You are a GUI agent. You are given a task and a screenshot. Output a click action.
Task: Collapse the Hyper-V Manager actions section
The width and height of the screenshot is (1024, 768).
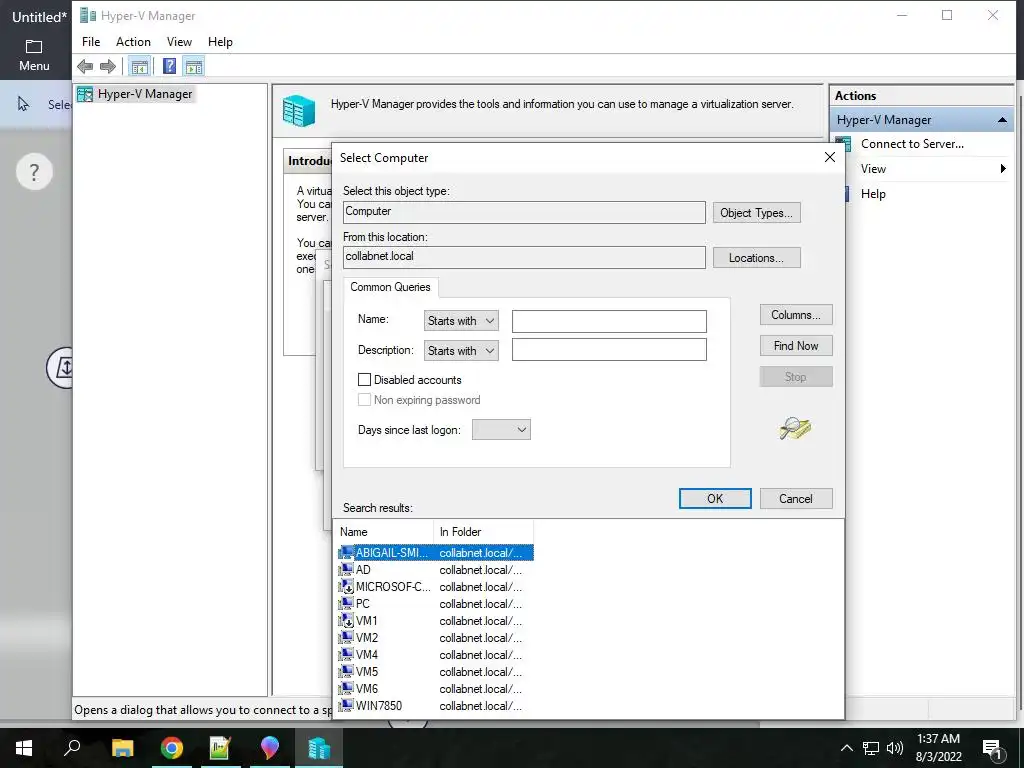(x=1002, y=120)
